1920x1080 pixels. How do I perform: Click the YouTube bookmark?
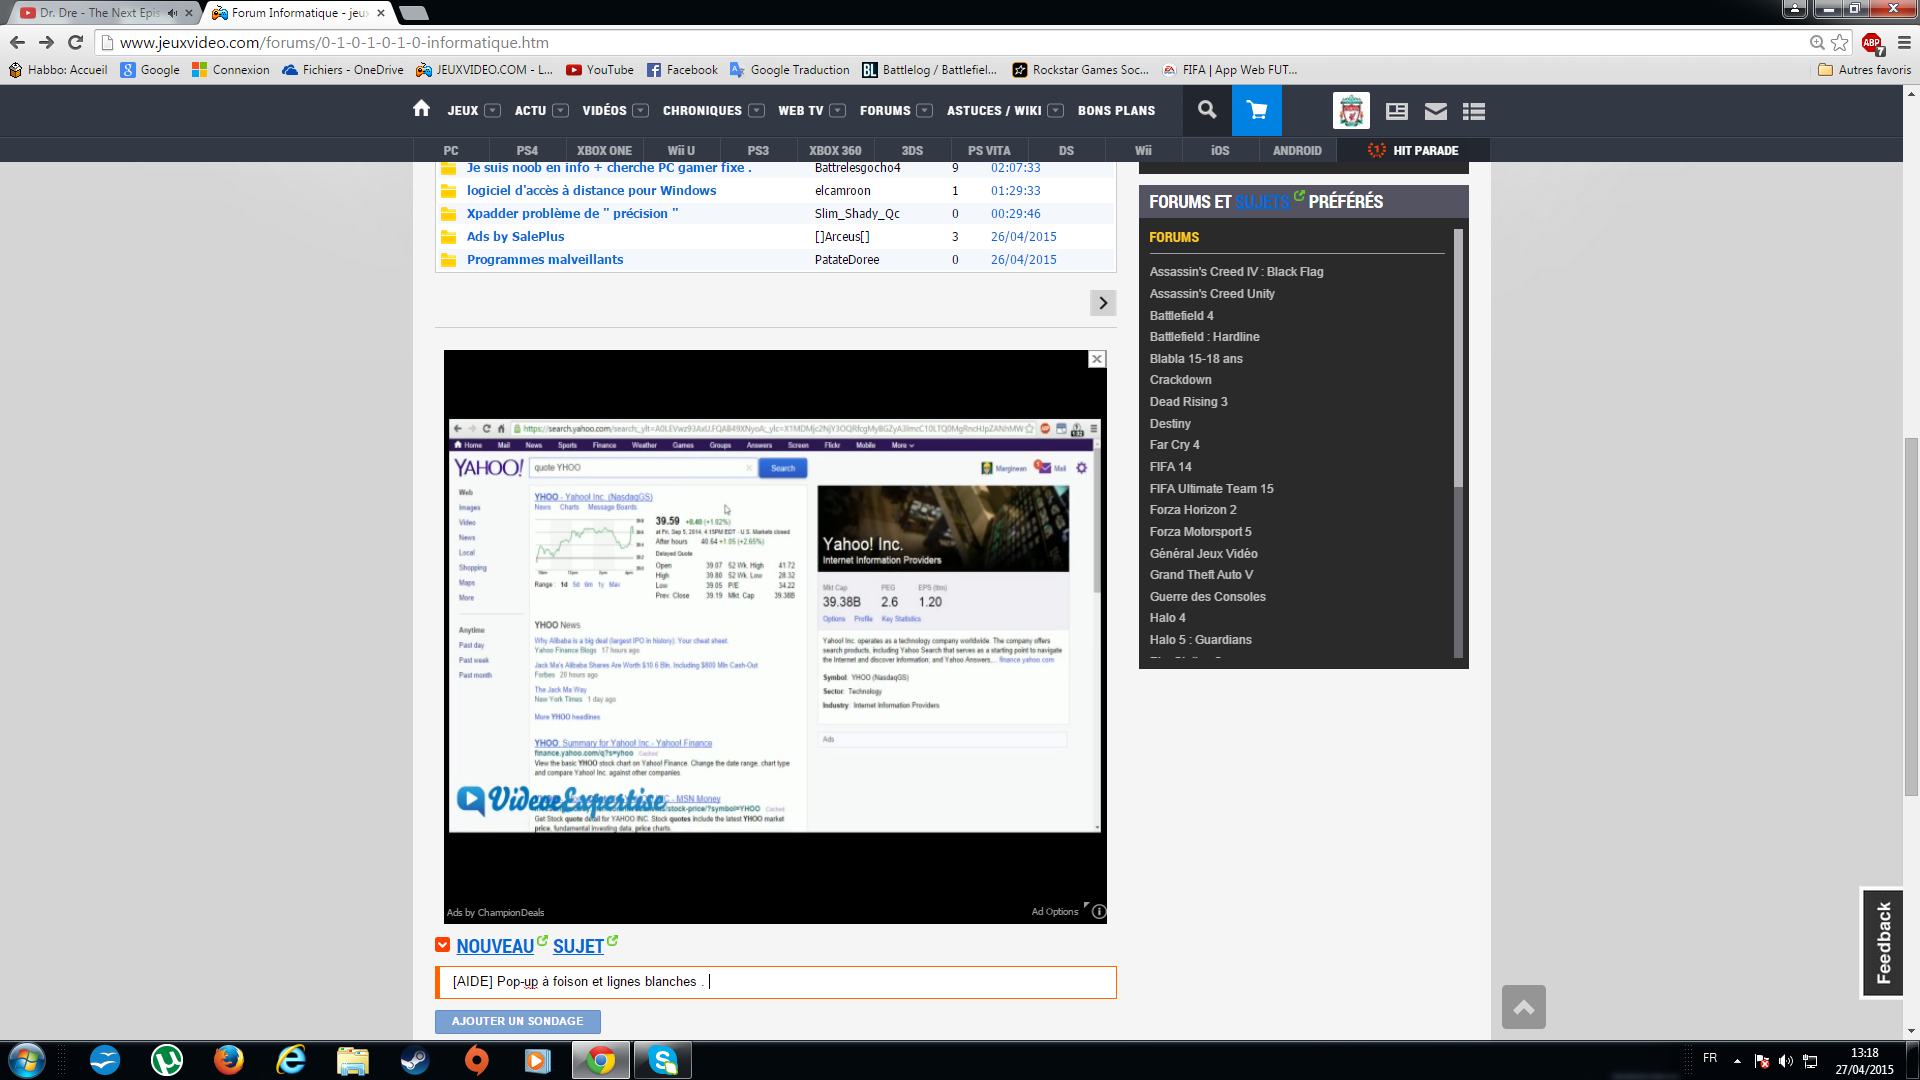(x=600, y=70)
